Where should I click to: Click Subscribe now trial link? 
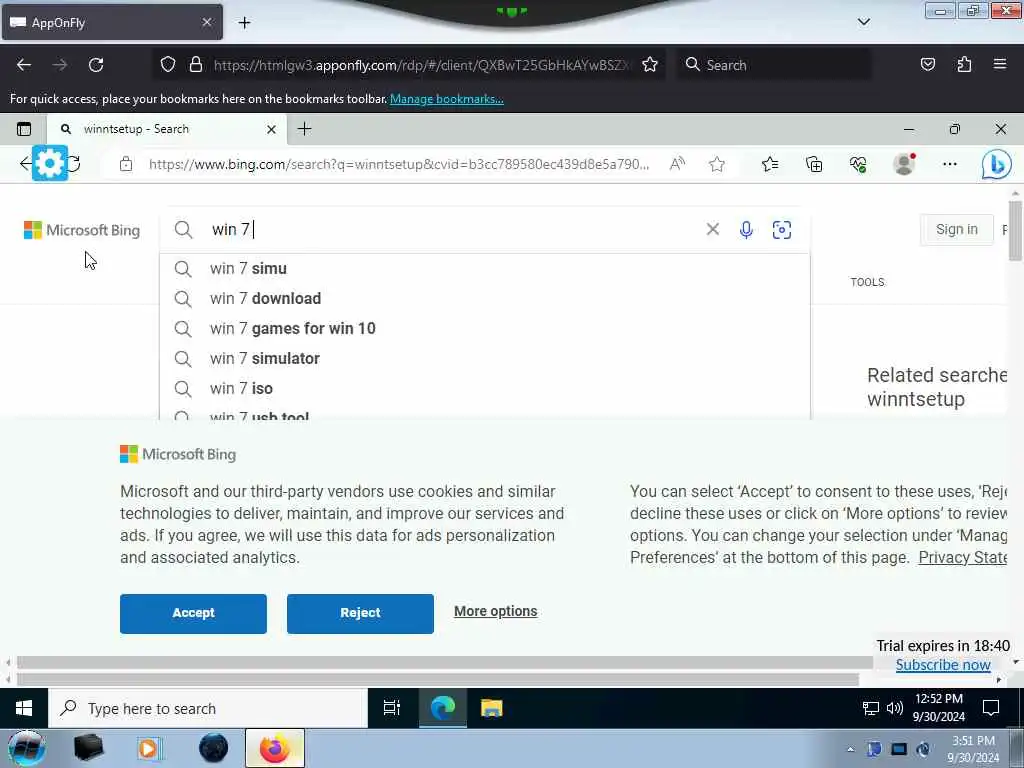pyautogui.click(x=943, y=665)
